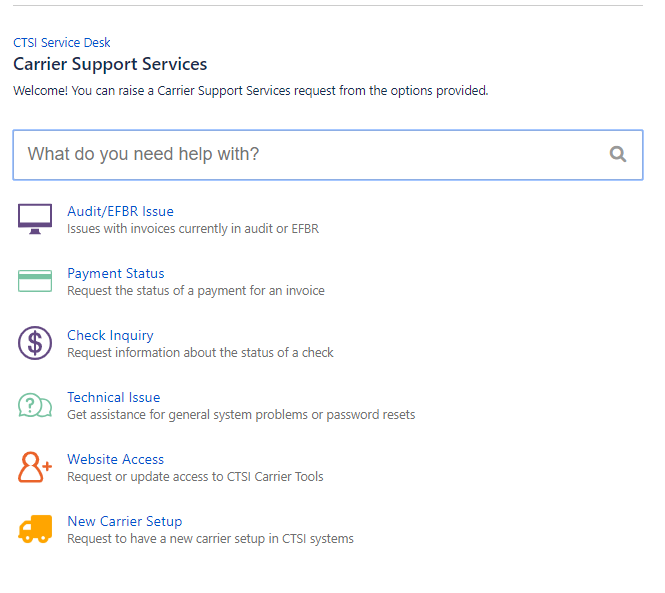The height and width of the screenshot is (593, 665).
Task: Click the dollar sign Check Inquiry icon
Action: [35, 343]
